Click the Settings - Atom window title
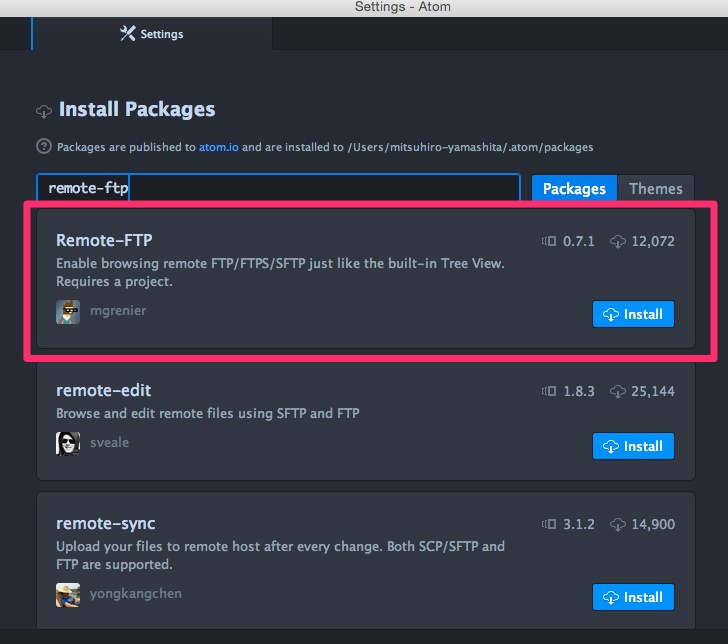 (x=403, y=7)
